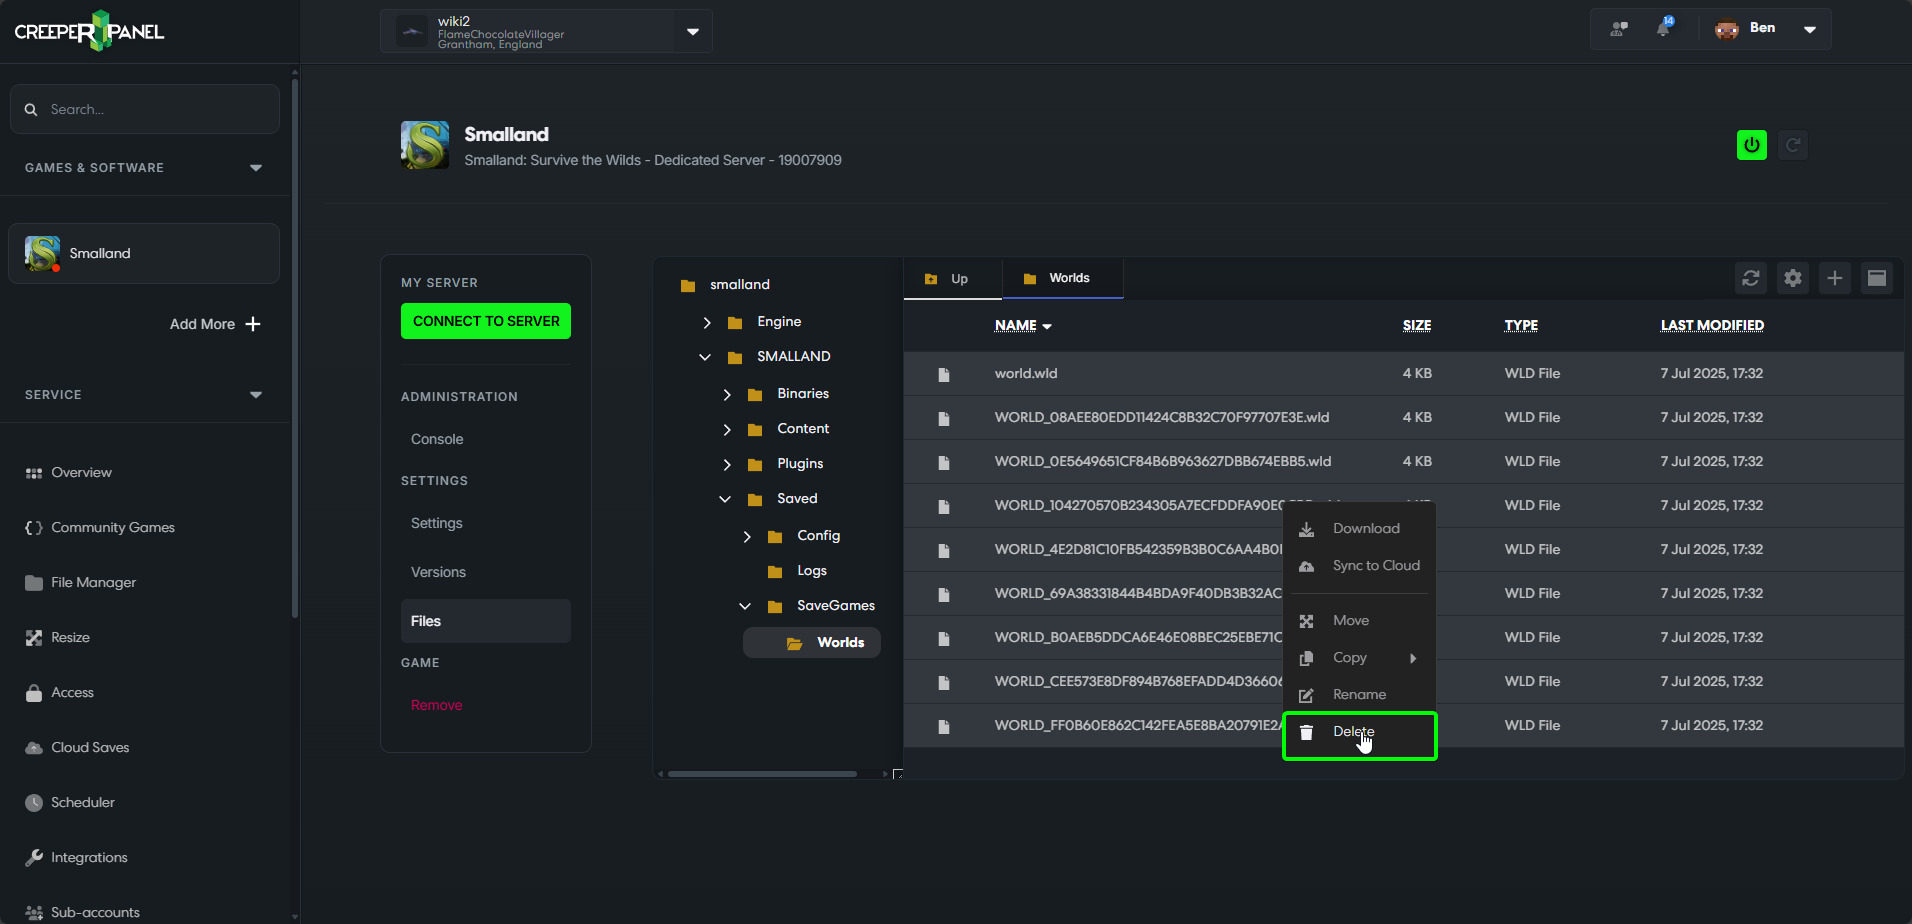Choose Sync to Cloud from context menu
Image resolution: width=1912 pixels, height=924 pixels.
1360,565
